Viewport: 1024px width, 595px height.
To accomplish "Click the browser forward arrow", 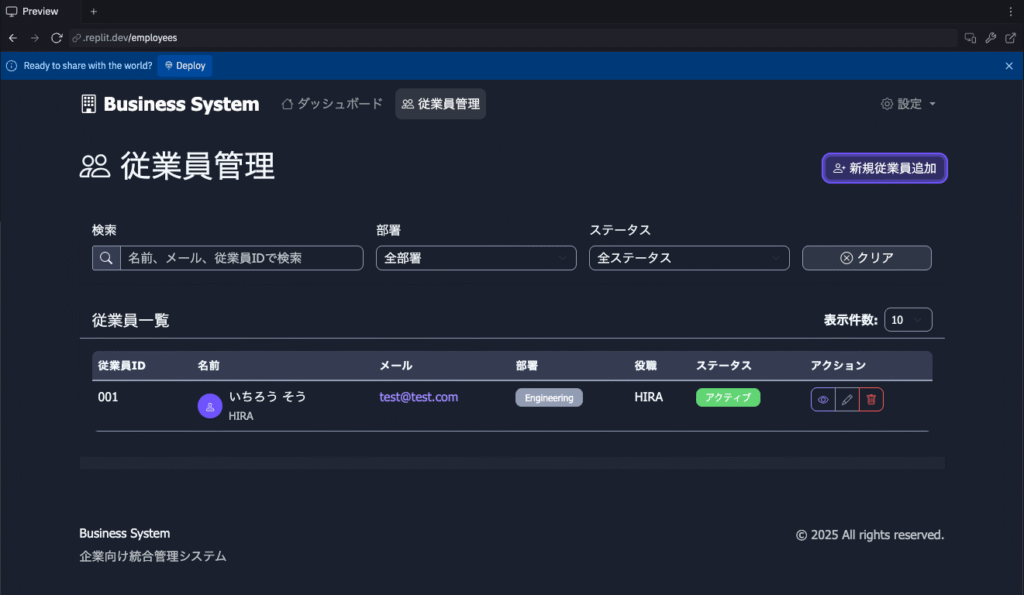I will 35,38.
